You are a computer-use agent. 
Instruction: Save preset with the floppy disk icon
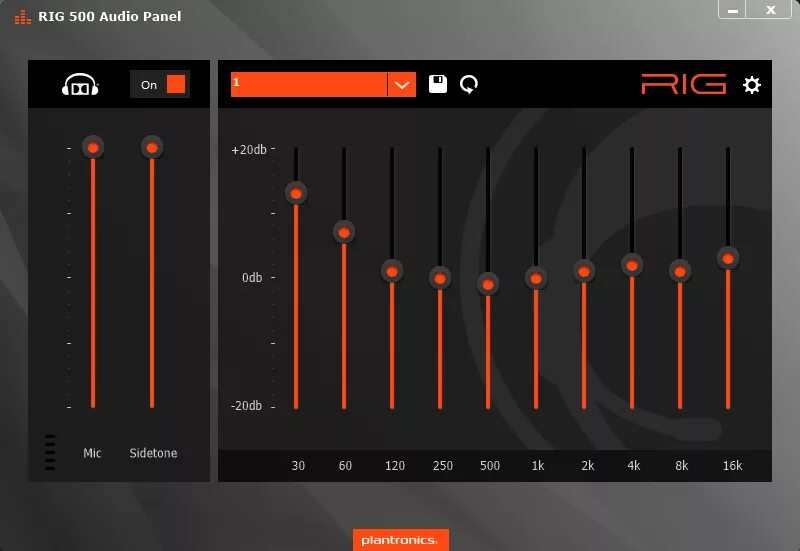click(x=438, y=84)
